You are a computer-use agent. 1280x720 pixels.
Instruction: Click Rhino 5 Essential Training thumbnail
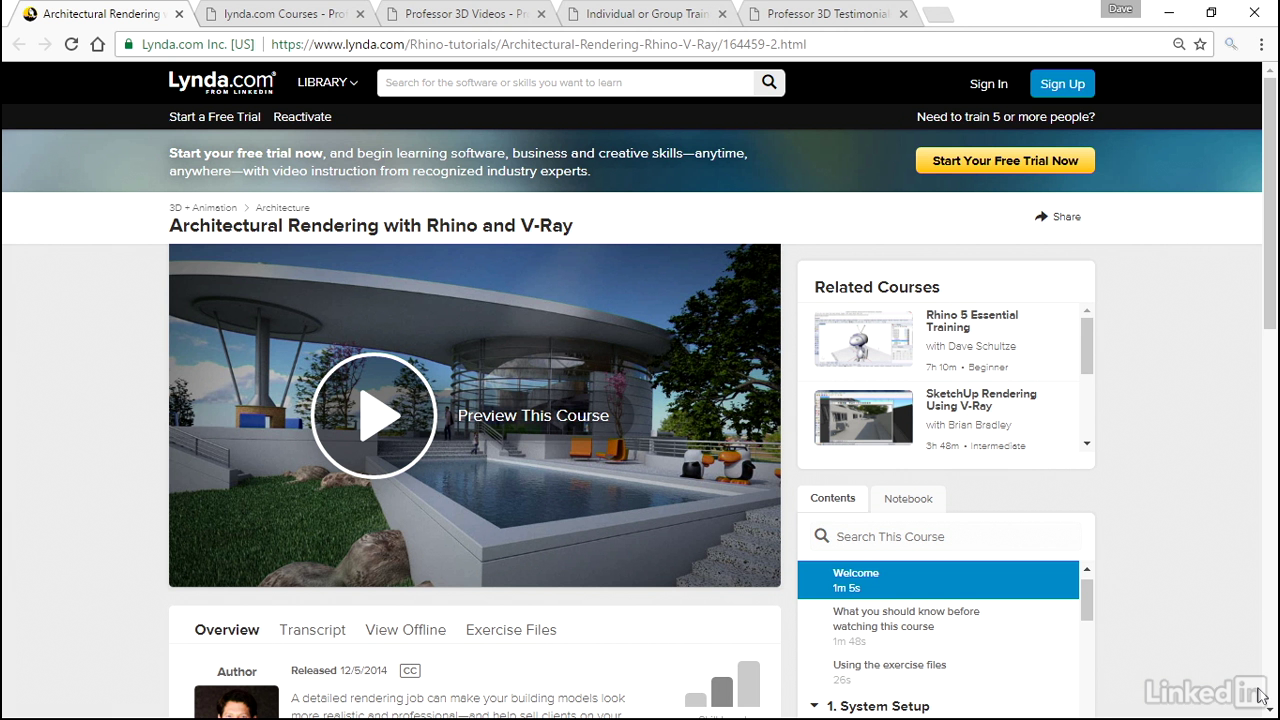[863, 339]
